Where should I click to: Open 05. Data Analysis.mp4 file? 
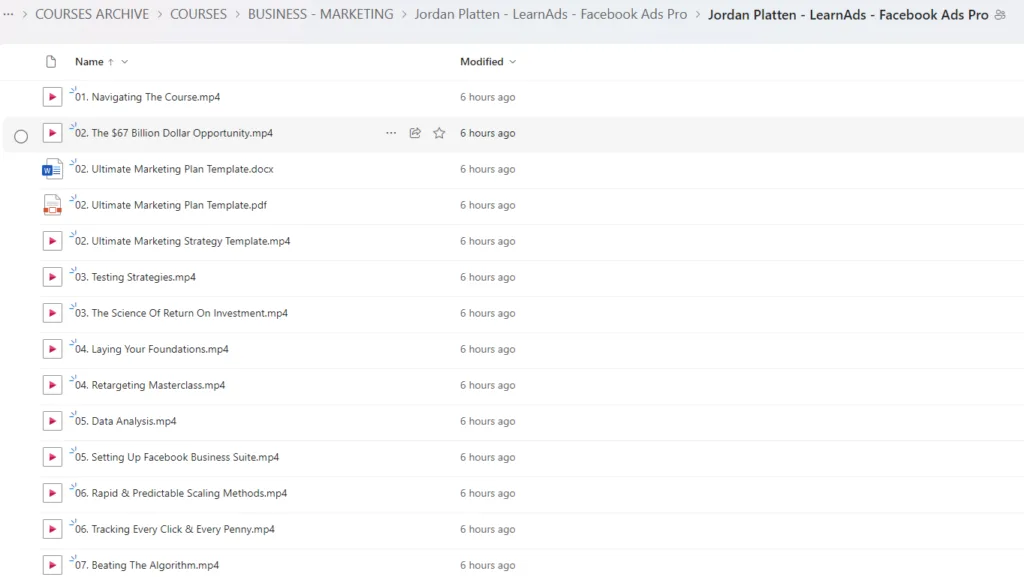point(126,421)
